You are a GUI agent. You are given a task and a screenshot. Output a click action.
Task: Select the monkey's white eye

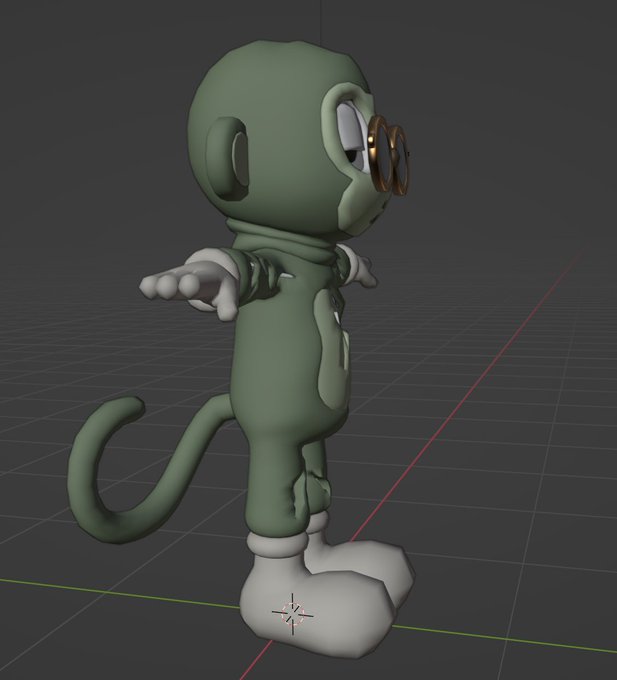353,137
